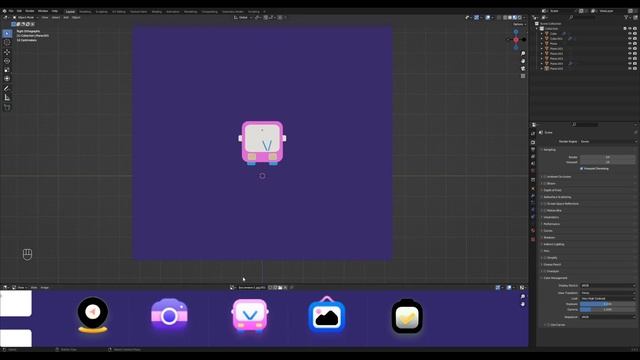Switch perspective/orthographic with the grid icon

(x=523, y=76)
